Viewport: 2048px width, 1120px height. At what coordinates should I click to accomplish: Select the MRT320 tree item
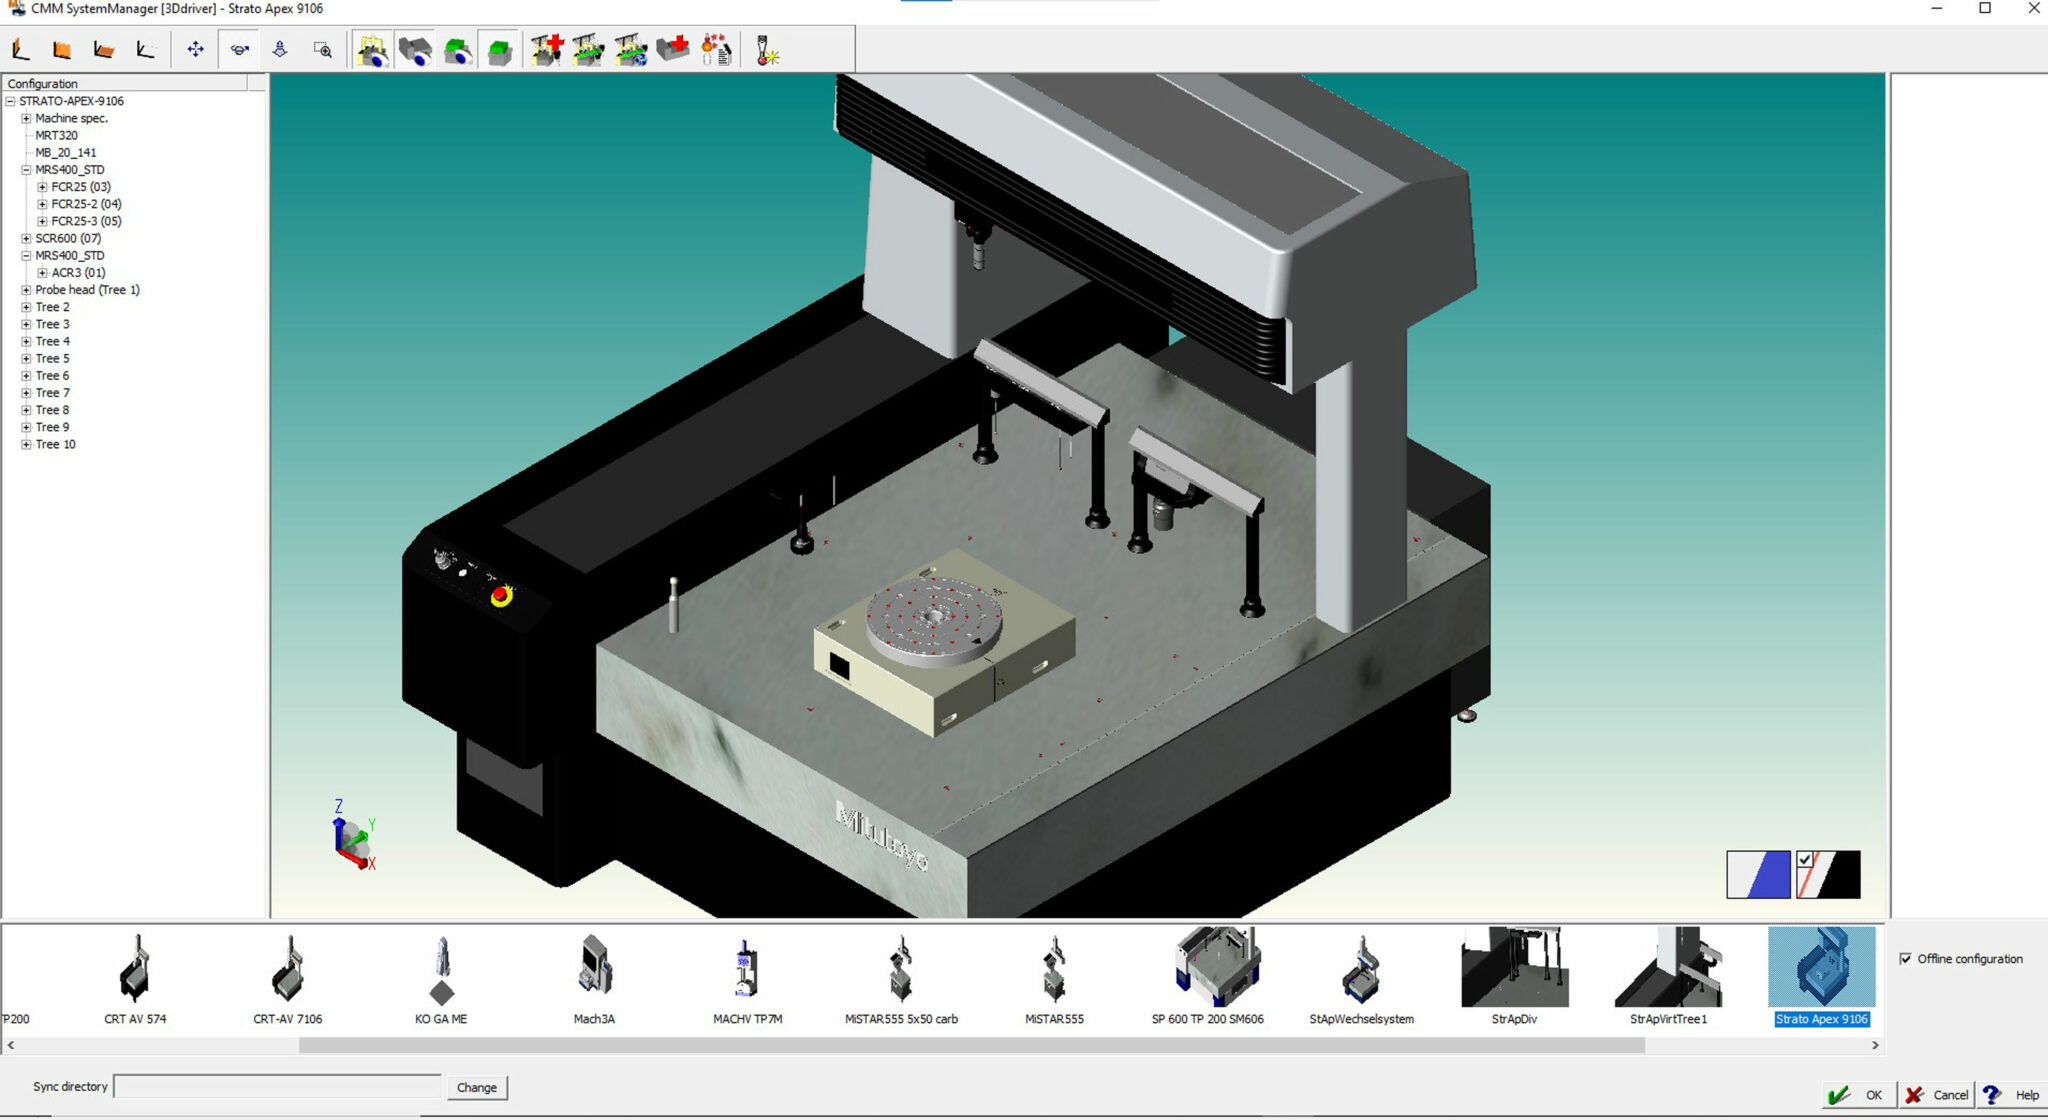click(56, 135)
